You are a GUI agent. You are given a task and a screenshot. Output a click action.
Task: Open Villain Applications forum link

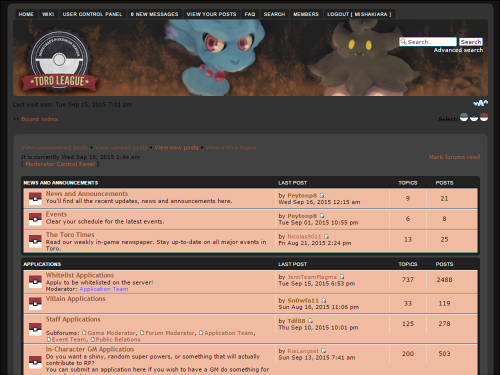point(75,299)
